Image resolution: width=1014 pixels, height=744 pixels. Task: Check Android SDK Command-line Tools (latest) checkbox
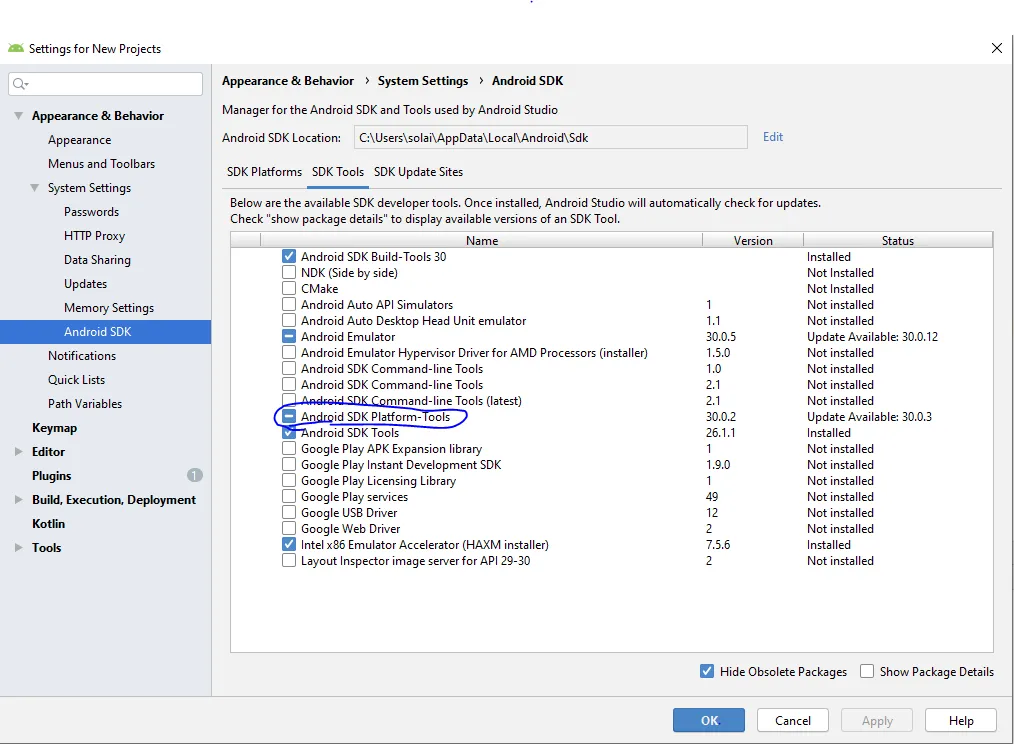[x=289, y=400]
